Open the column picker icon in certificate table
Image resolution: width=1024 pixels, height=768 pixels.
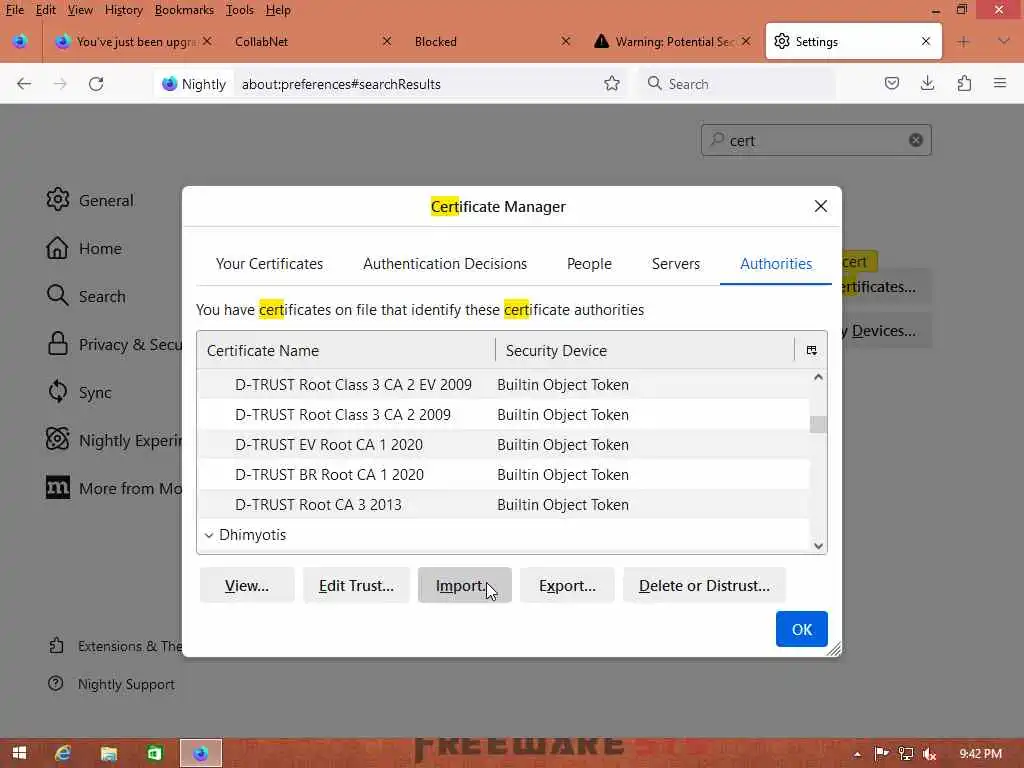pyautogui.click(x=811, y=351)
